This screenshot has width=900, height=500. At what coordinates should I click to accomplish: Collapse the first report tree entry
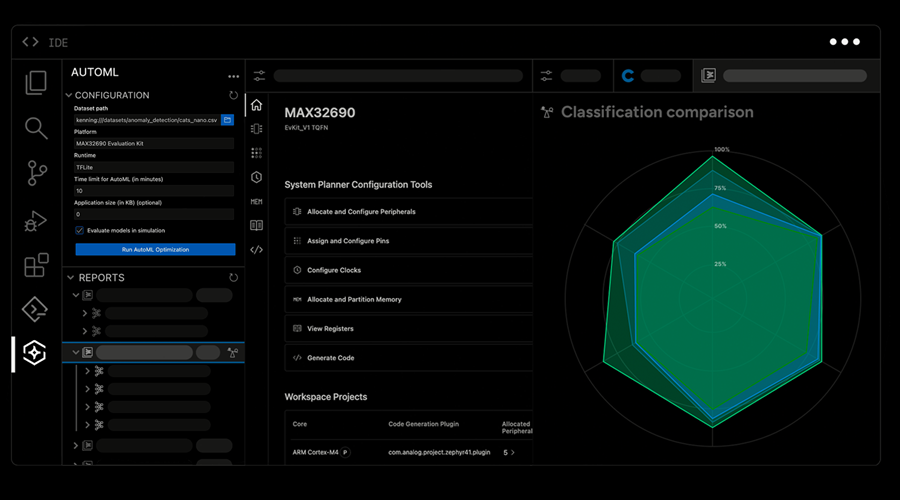(x=76, y=295)
